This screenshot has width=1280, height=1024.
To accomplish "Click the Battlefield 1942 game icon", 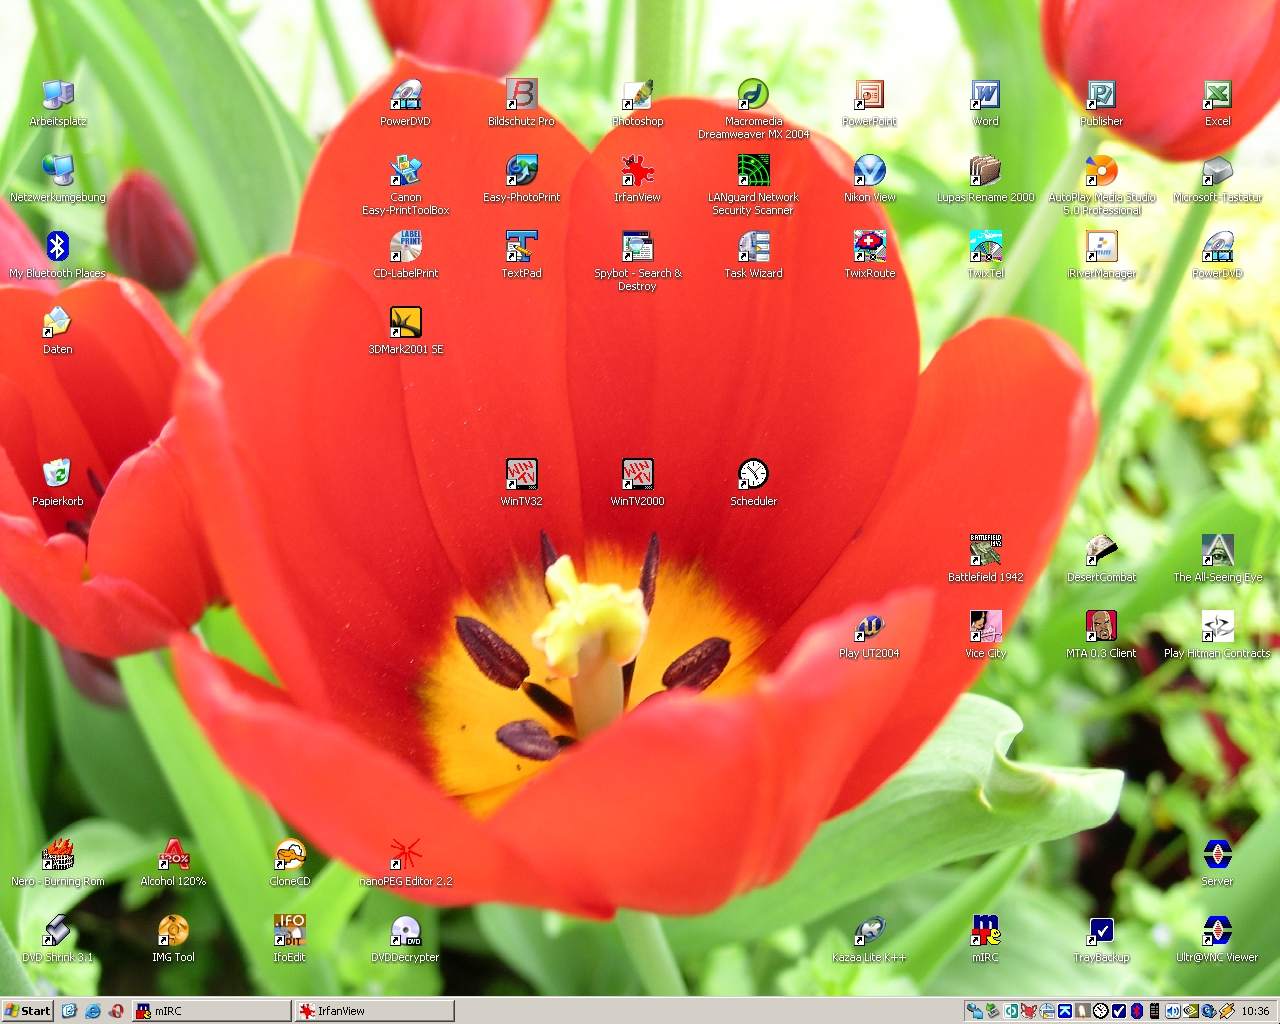I will tap(985, 550).
